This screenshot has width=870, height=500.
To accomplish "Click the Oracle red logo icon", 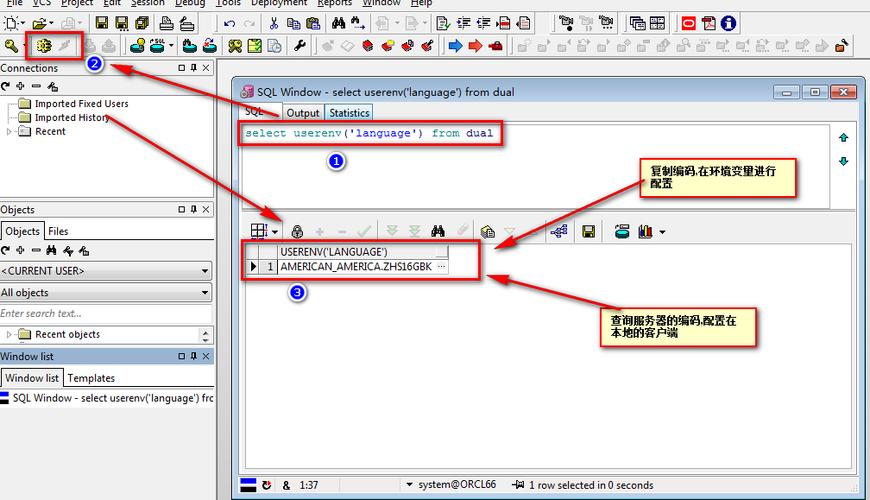I will [x=689, y=23].
